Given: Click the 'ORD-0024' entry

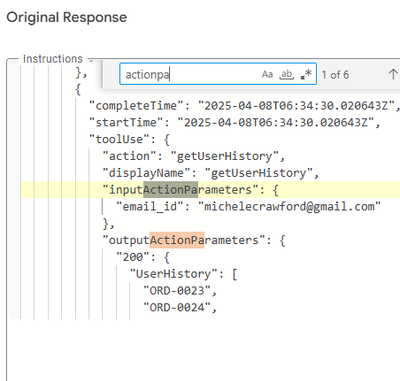Looking at the screenshot, I should coord(177,307).
